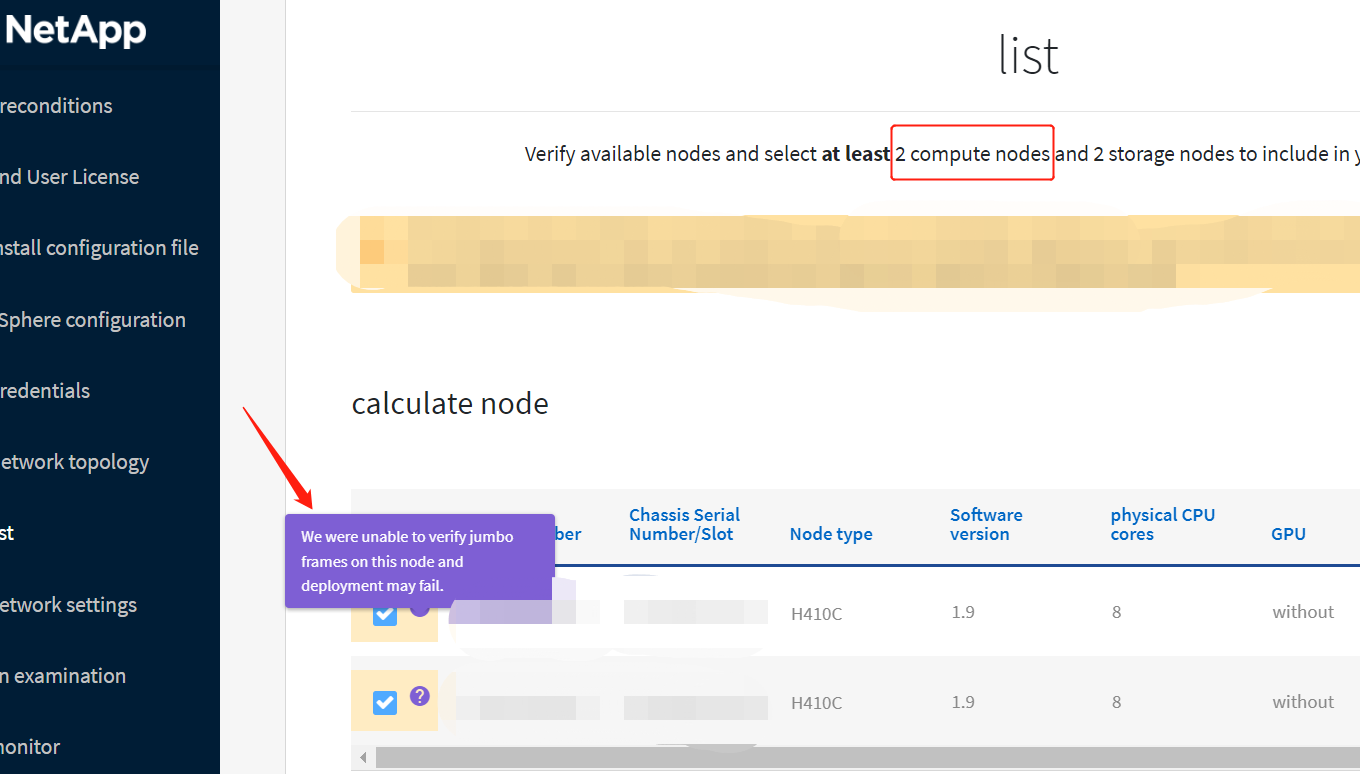Navigate to the vSphere configuration step
Screen dimensions: 1360x774
point(92,320)
